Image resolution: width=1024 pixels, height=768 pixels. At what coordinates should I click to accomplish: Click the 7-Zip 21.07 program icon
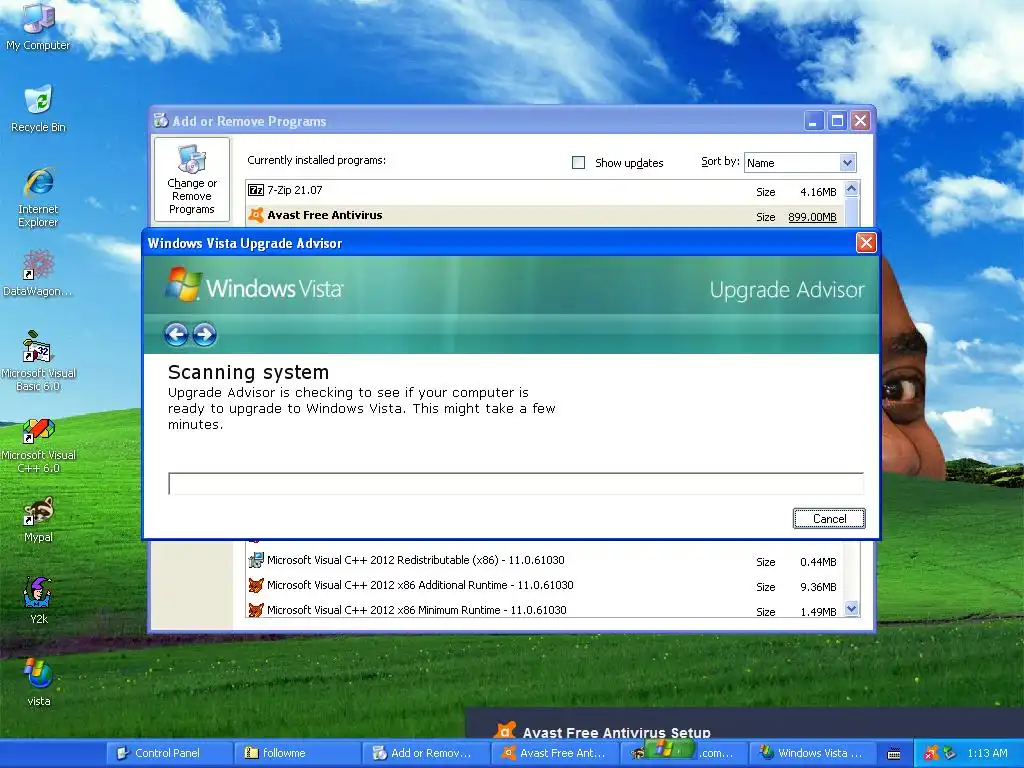pos(256,190)
